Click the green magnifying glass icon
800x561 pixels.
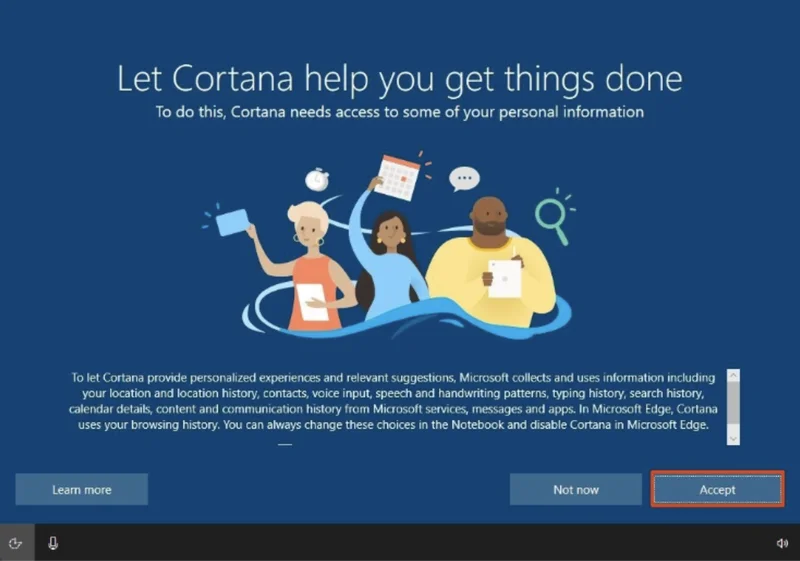pyautogui.click(x=551, y=217)
